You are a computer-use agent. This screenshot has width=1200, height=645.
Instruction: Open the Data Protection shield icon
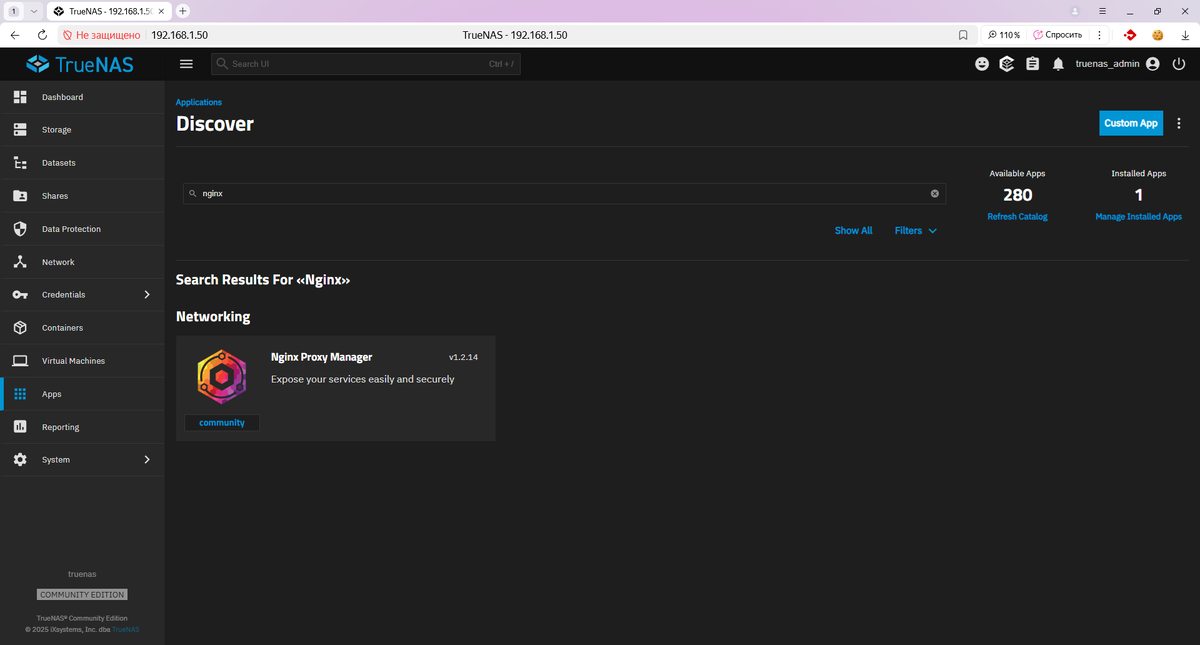tap(20, 229)
